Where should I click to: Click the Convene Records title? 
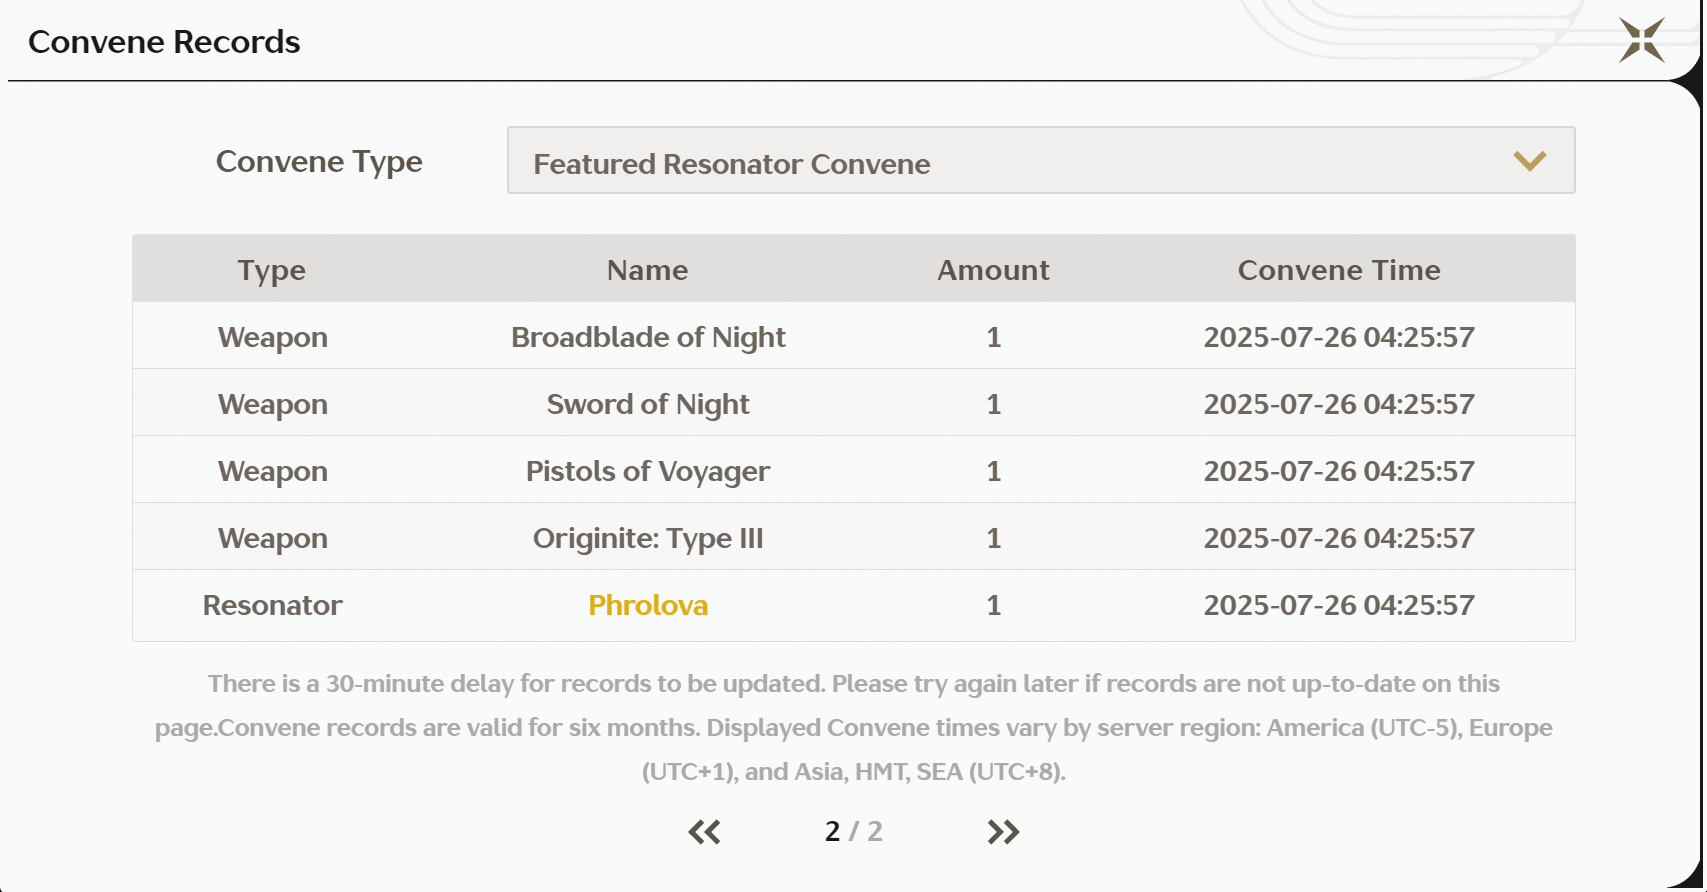pyautogui.click(x=164, y=42)
